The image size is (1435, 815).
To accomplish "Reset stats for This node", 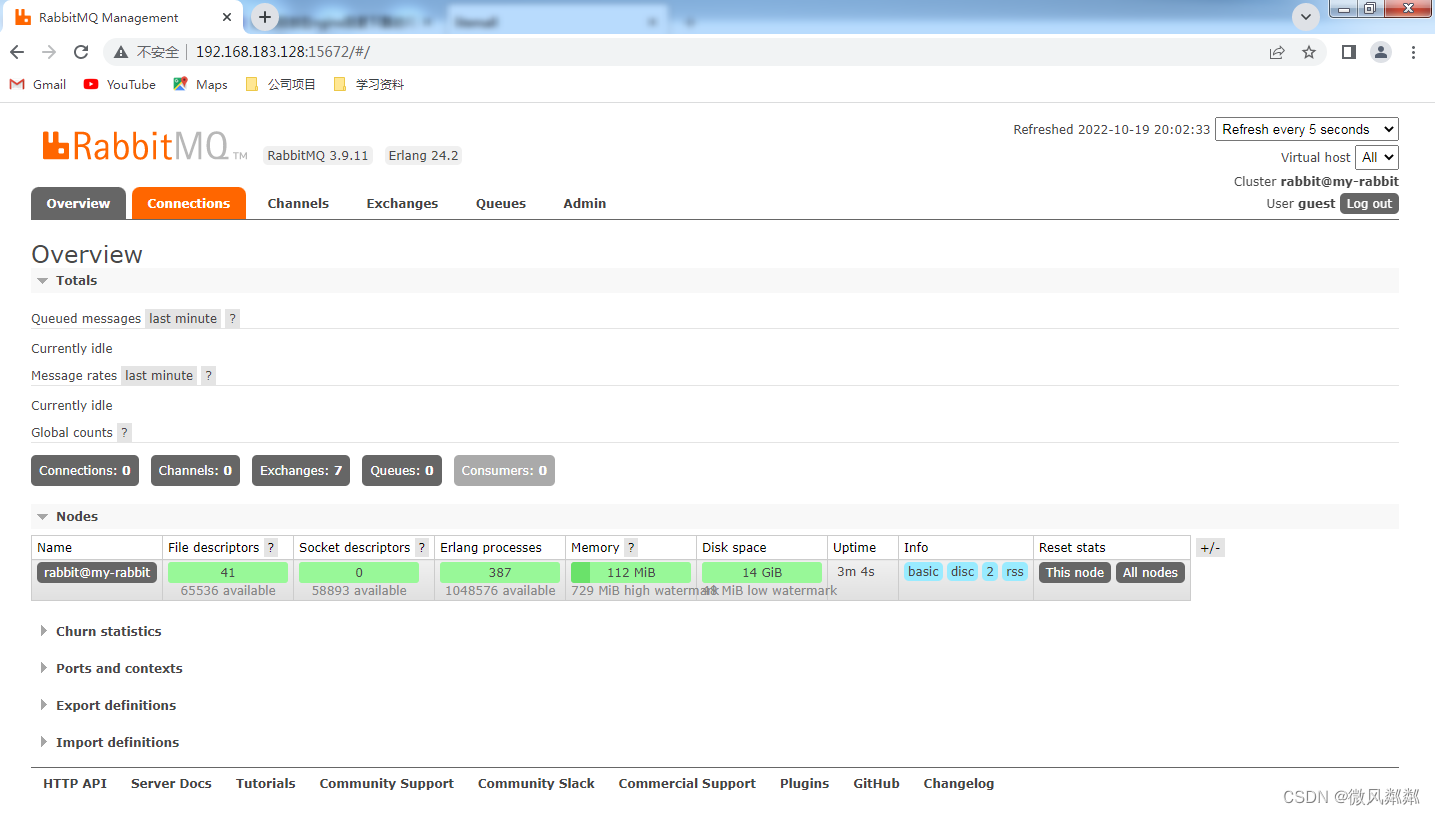I will (1075, 573).
